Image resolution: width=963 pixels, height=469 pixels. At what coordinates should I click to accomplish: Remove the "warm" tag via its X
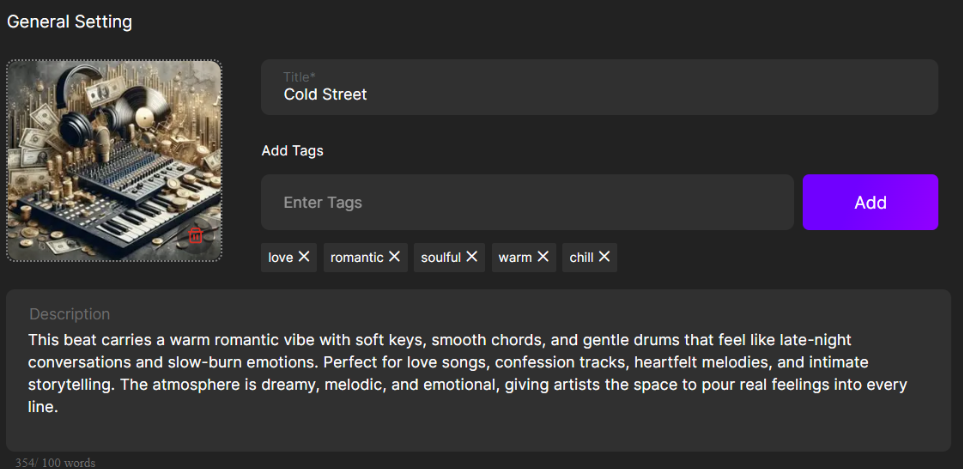[543, 257]
